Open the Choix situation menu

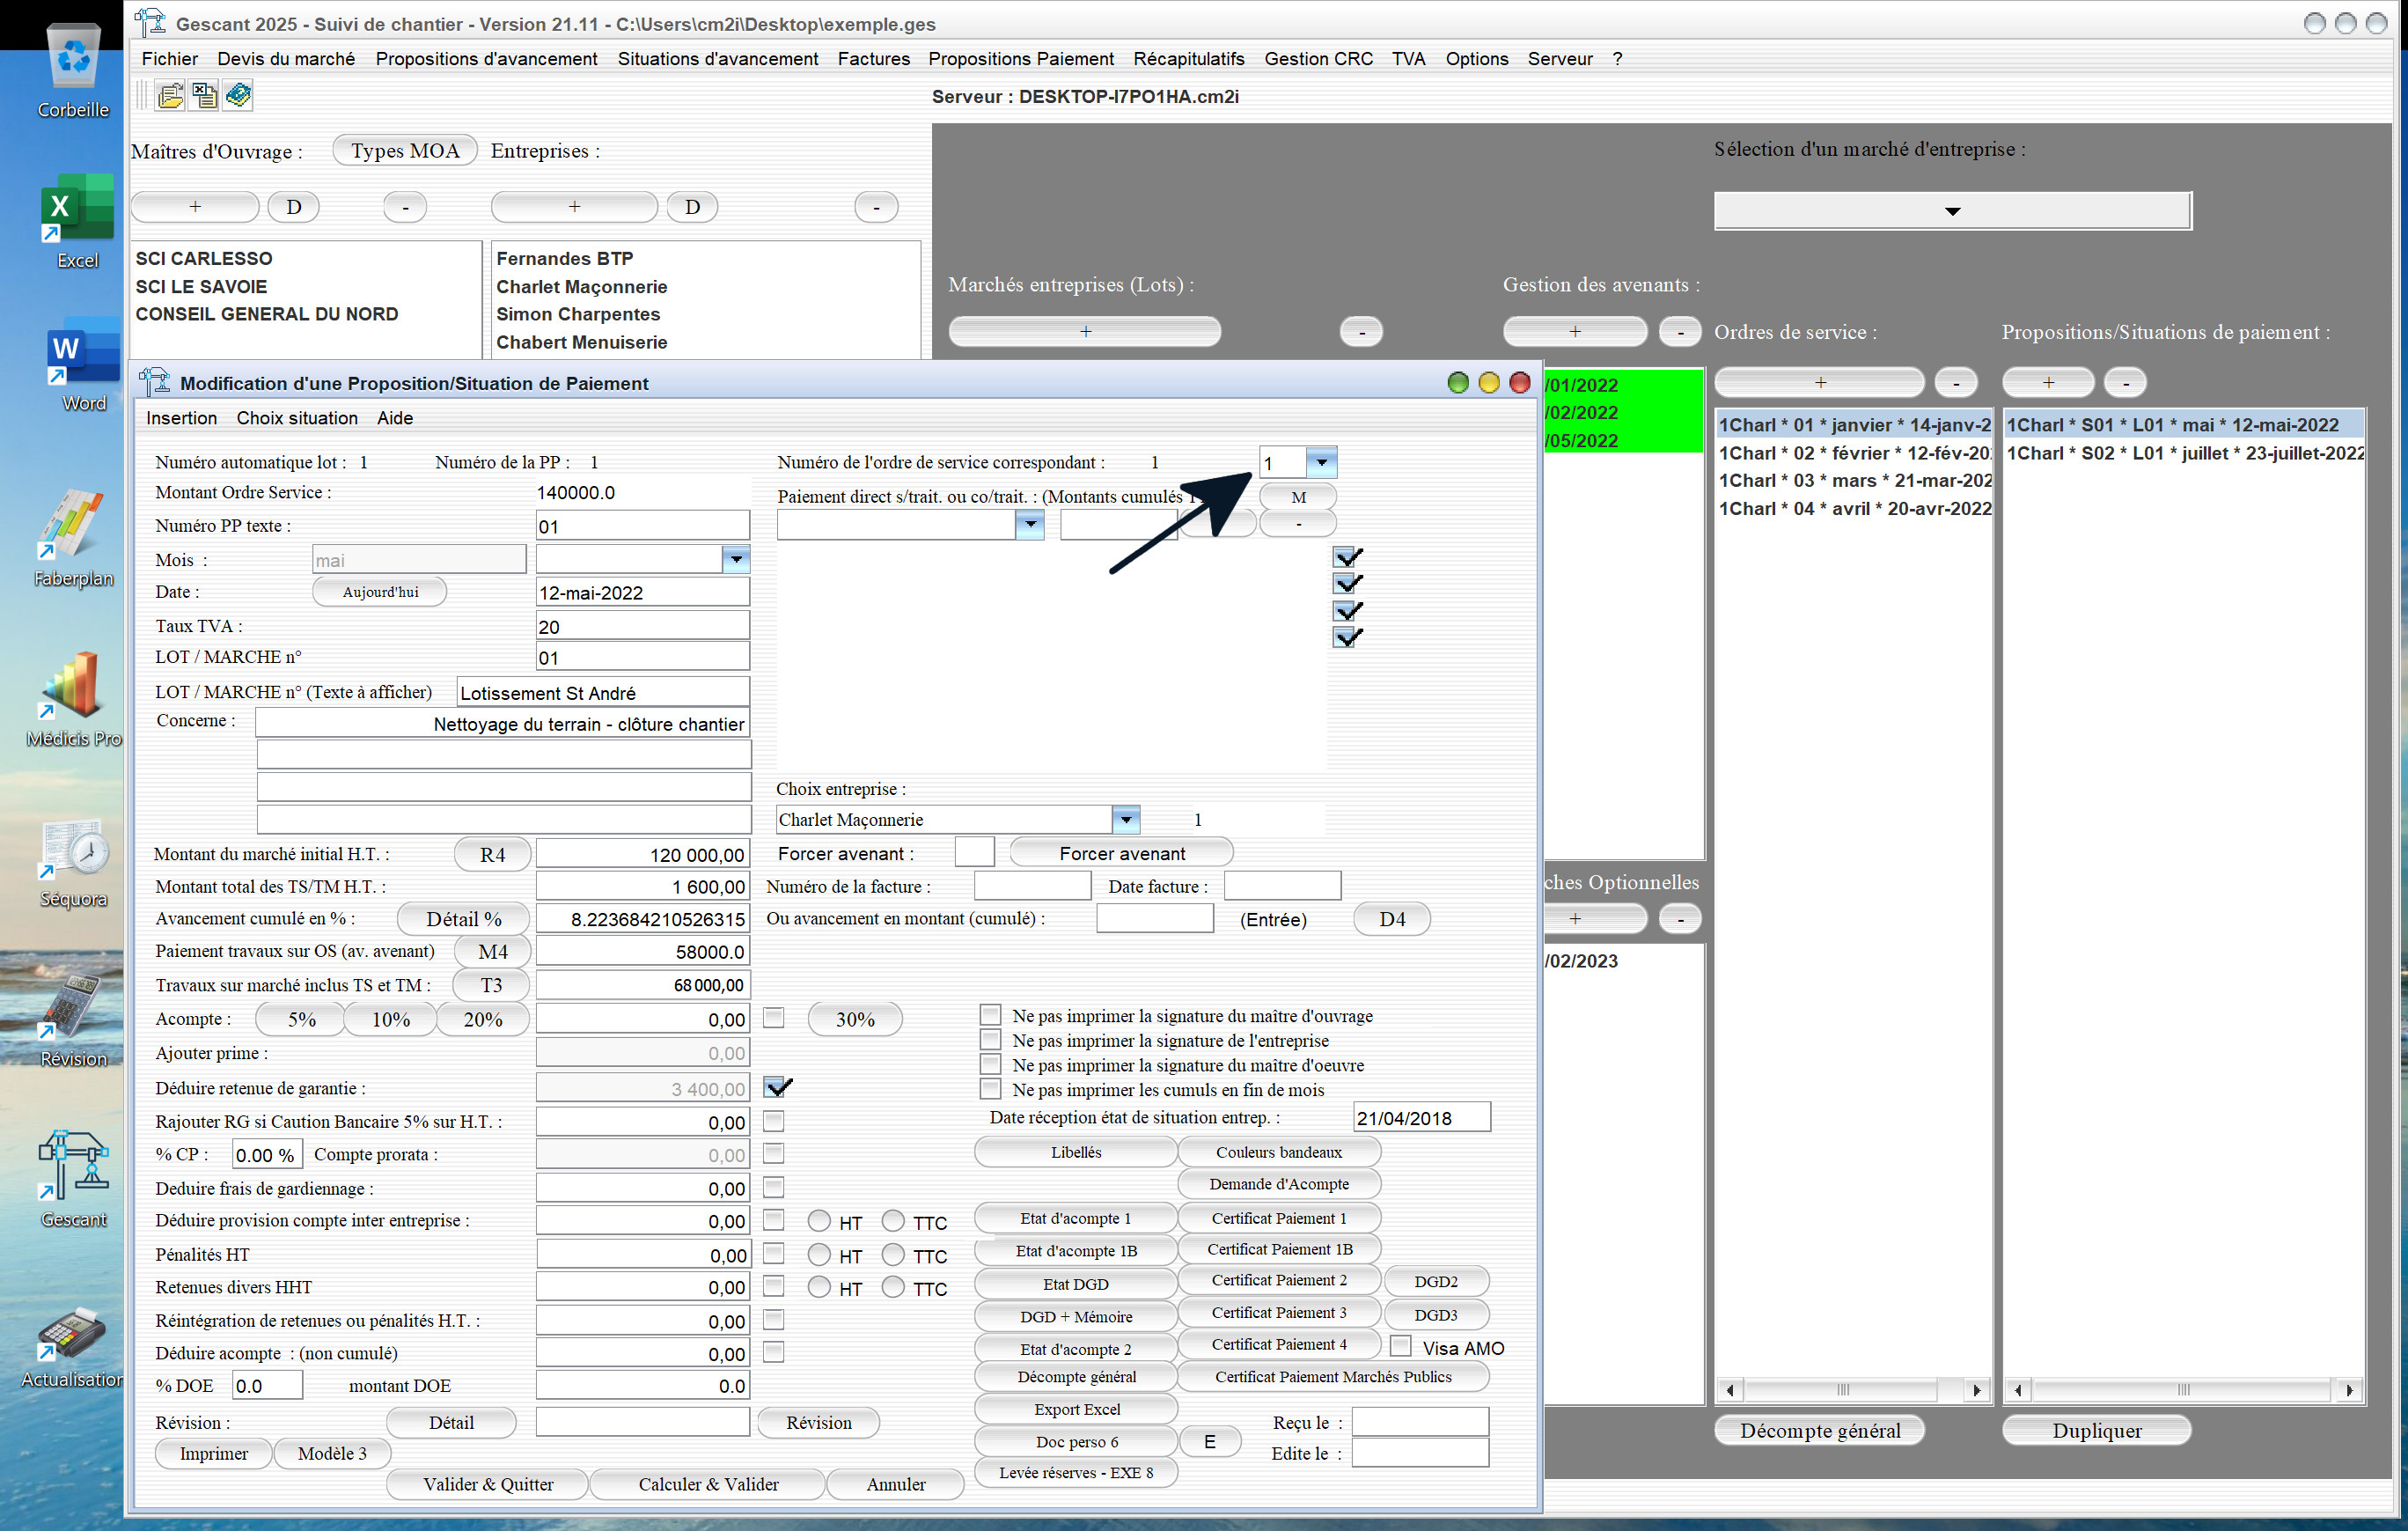[x=297, y=418]
